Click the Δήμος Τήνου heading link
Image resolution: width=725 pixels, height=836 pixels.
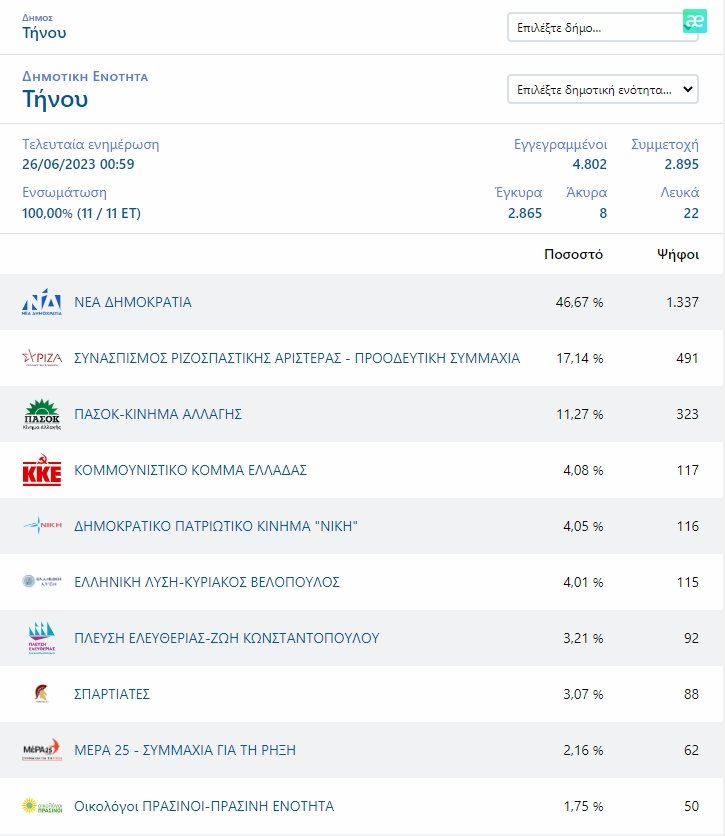pos(44,33)
